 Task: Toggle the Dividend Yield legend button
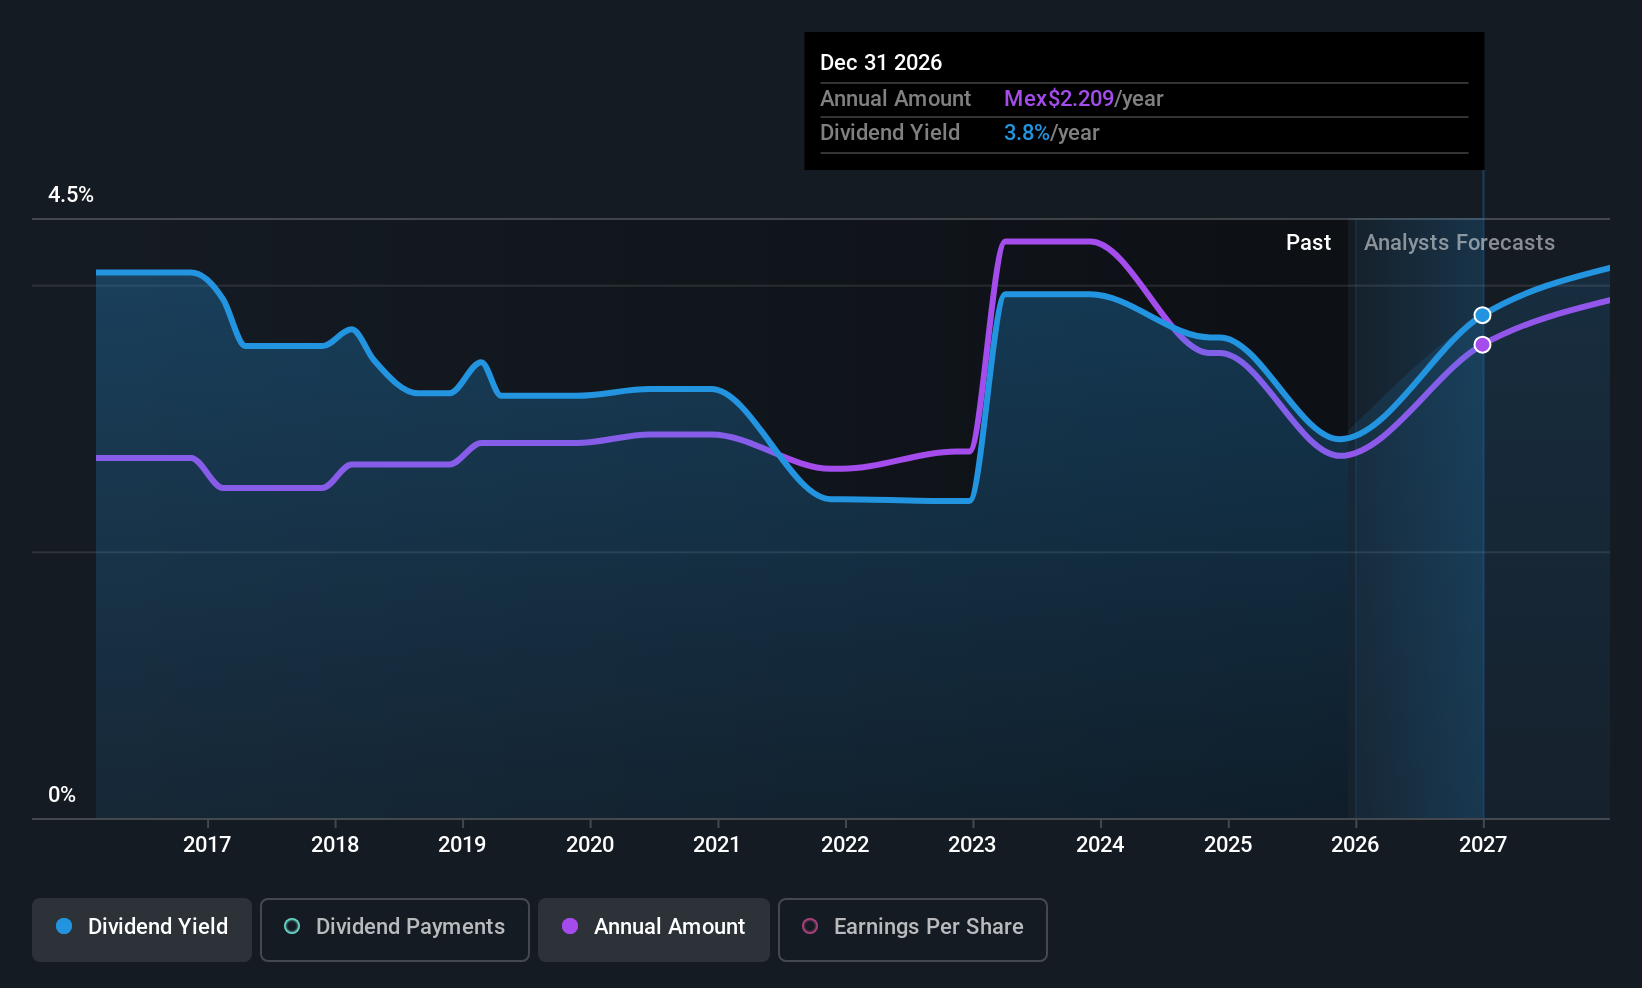coord(142,929)
